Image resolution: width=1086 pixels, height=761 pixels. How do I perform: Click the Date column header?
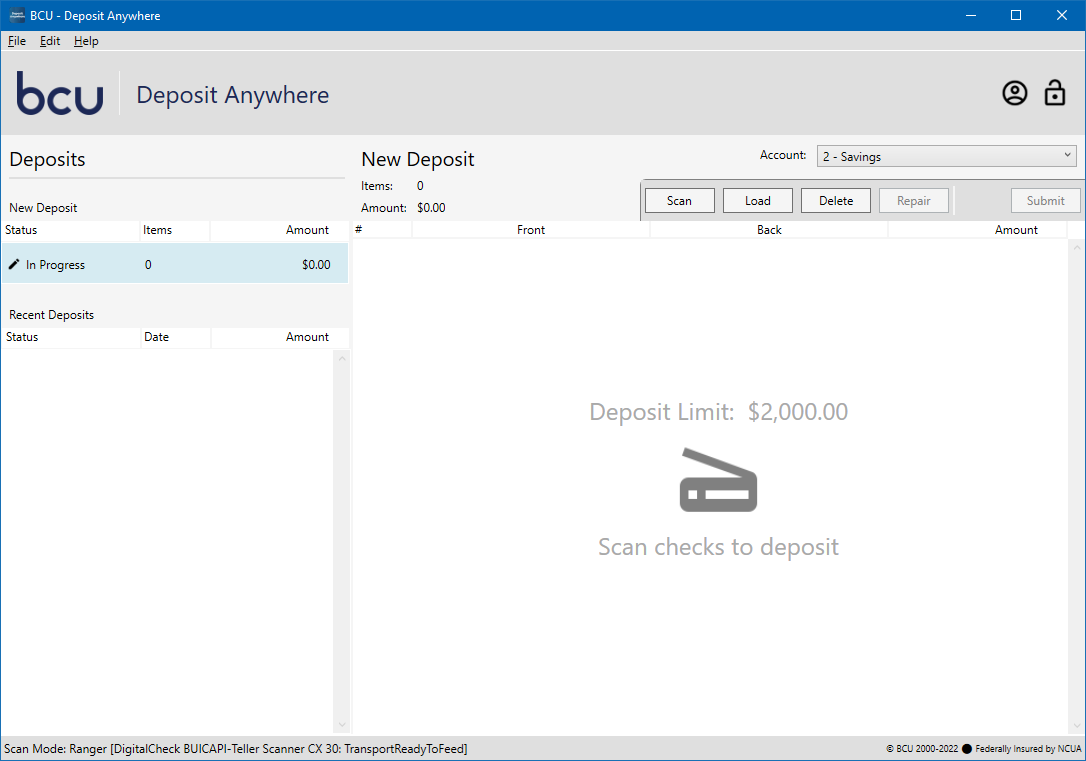point(175,337)
